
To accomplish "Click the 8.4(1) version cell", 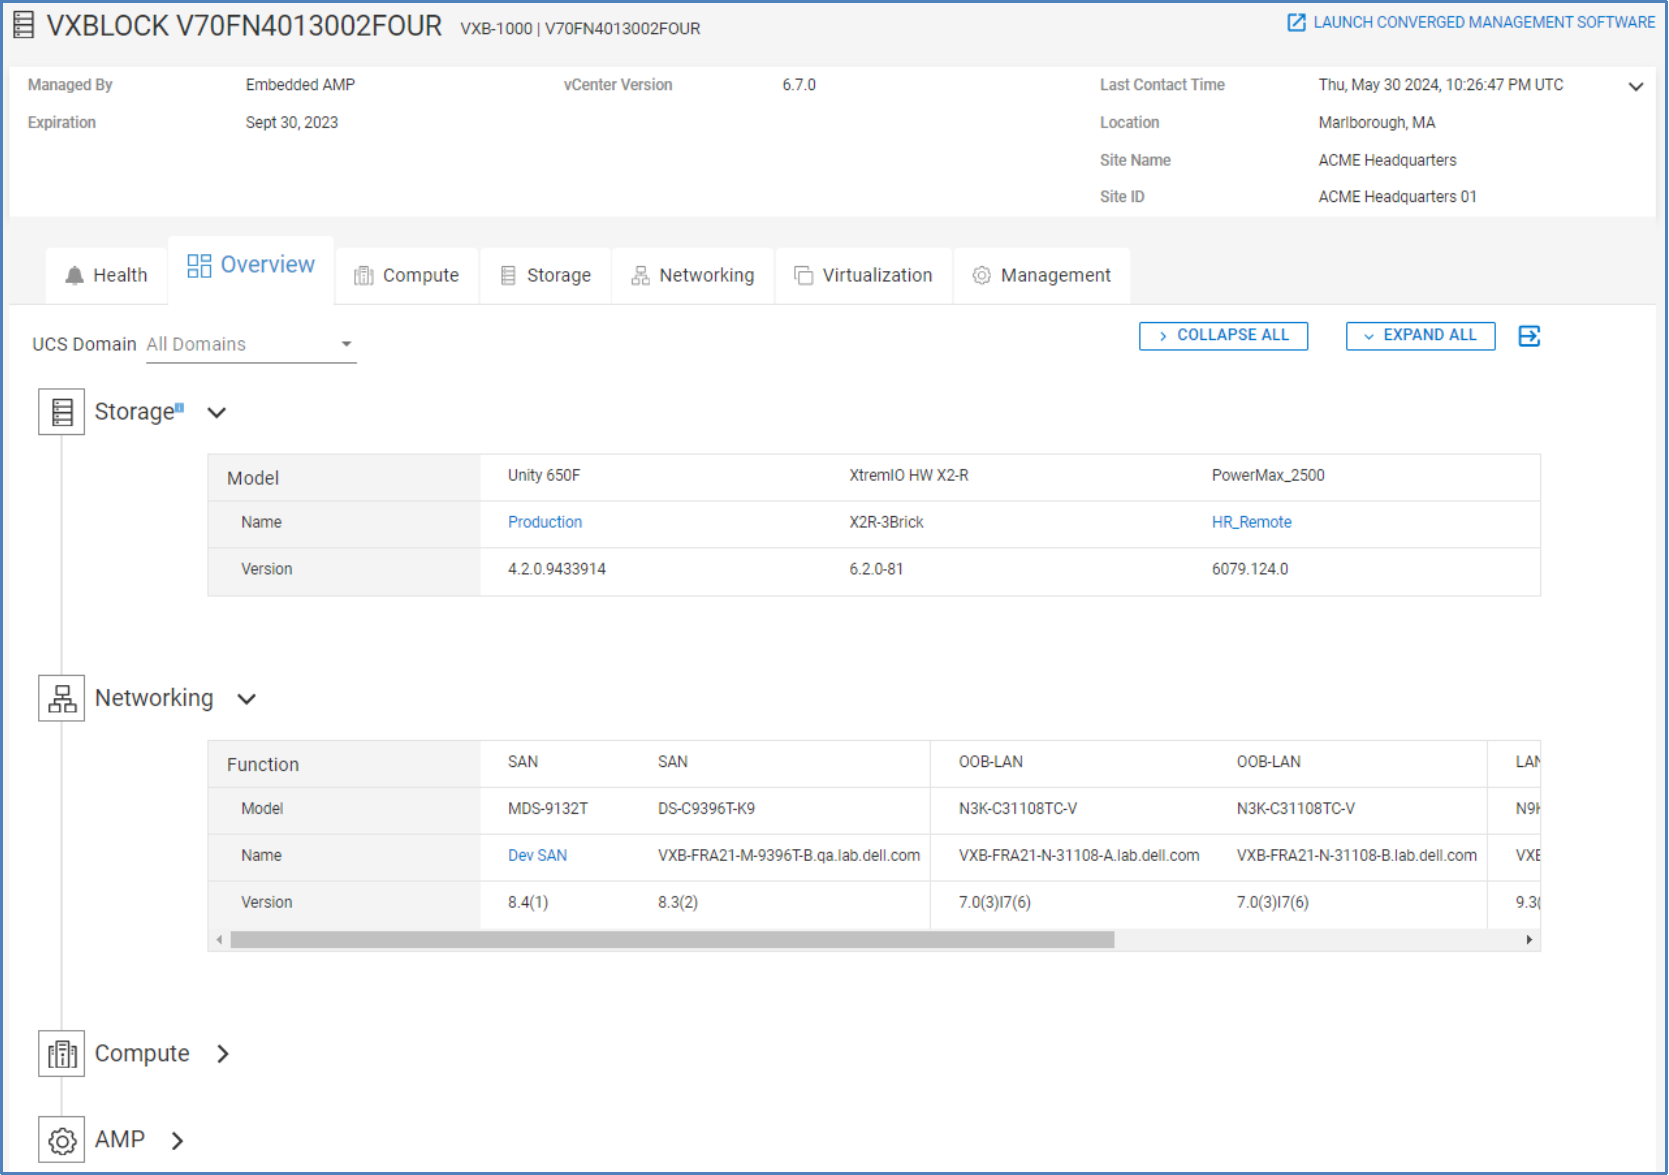I will pyautogui.click(x=528, y=903).
